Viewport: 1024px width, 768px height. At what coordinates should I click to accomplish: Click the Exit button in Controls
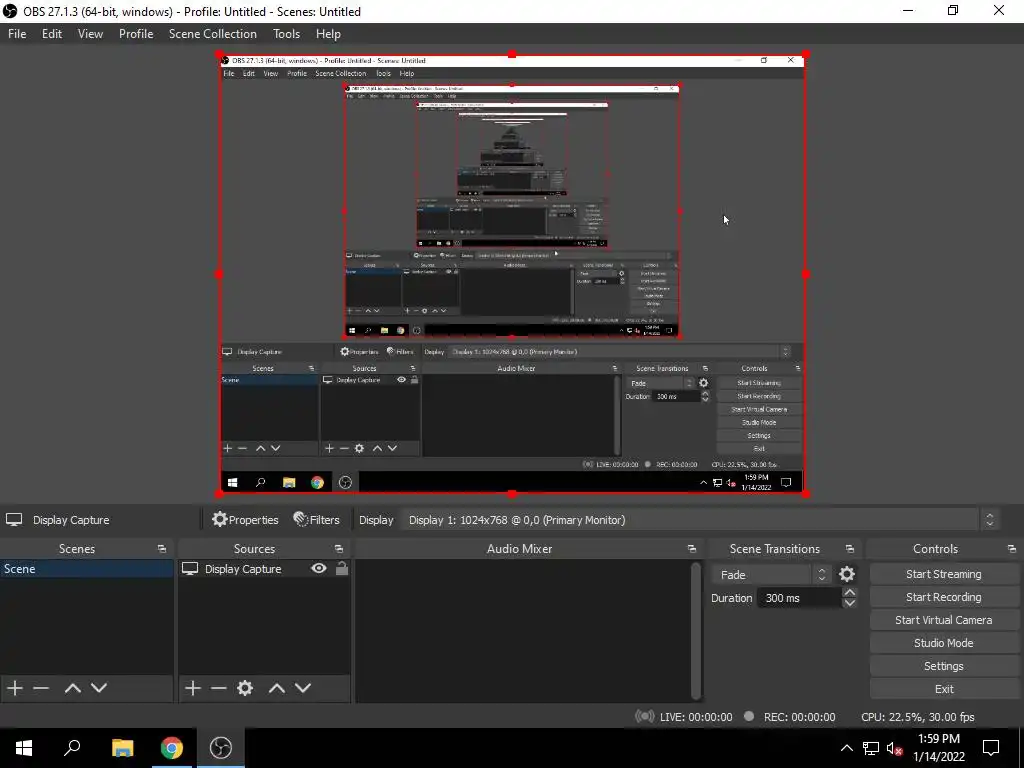(944, 689)
